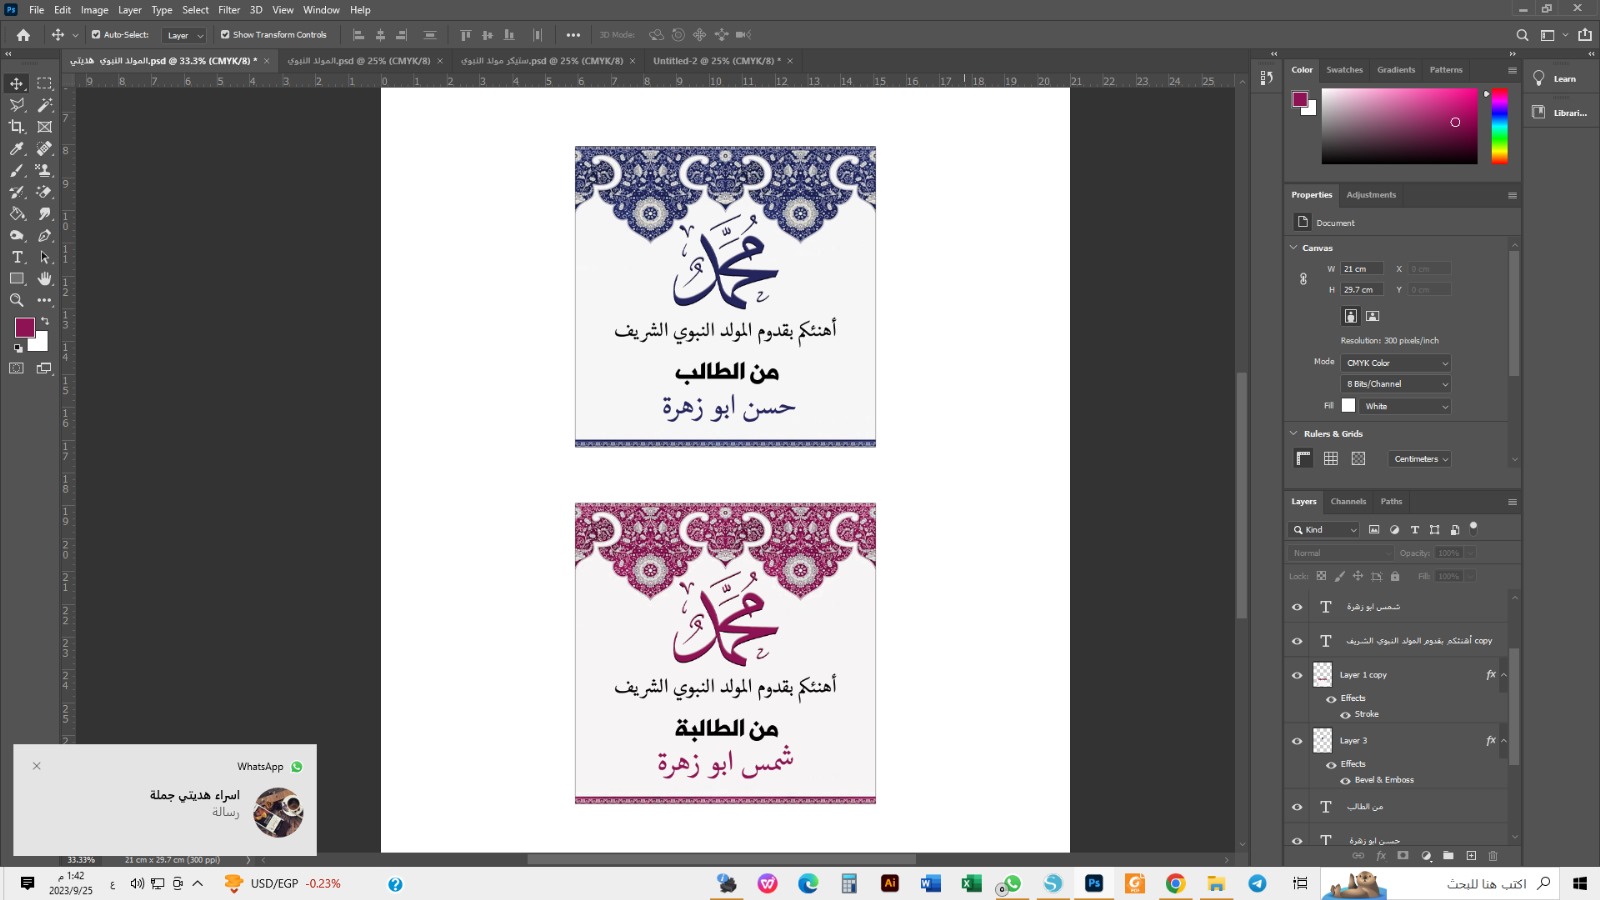Viewport: 1600px width, 900px height.
Task: Open the CMYK Color mode dropdown
Action: pyautogui.click(x=1395, y=363)
